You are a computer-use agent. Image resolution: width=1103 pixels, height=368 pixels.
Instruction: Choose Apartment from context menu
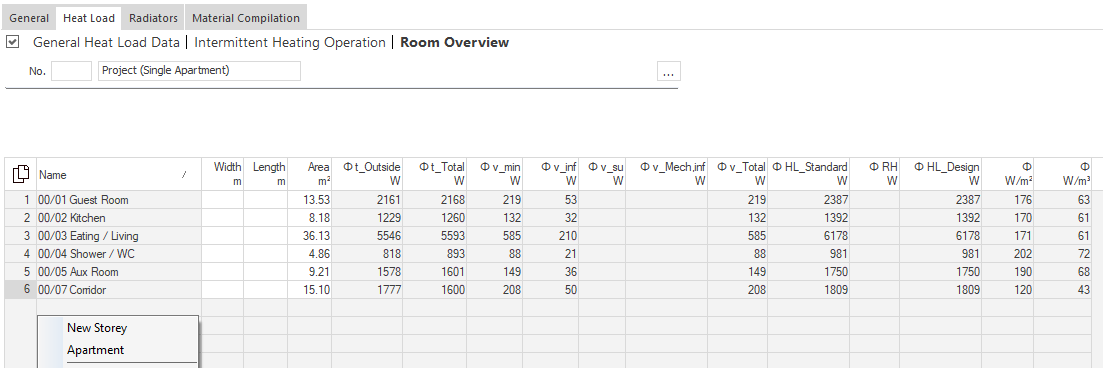click(x=96, y=350)
